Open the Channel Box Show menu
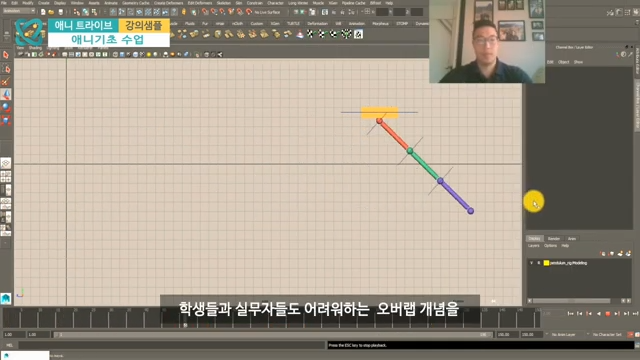 pos(578,62)
